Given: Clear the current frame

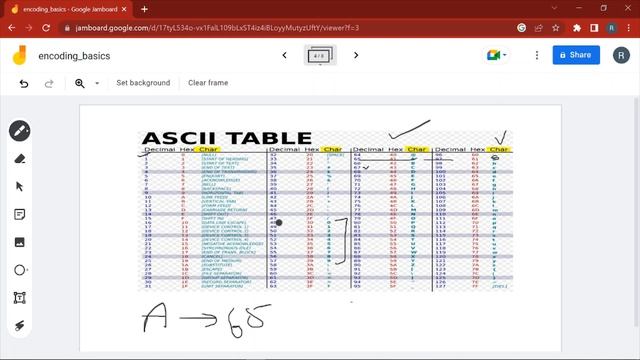Looking at the screenshot, I should (x=208, y=83).
